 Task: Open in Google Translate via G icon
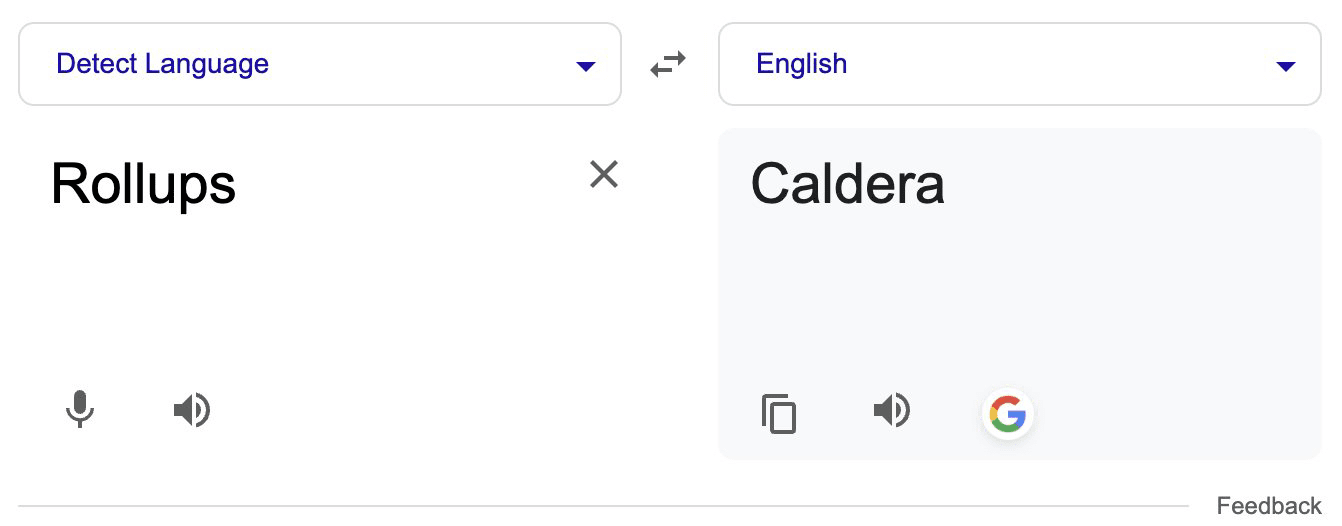[1008, 413]
